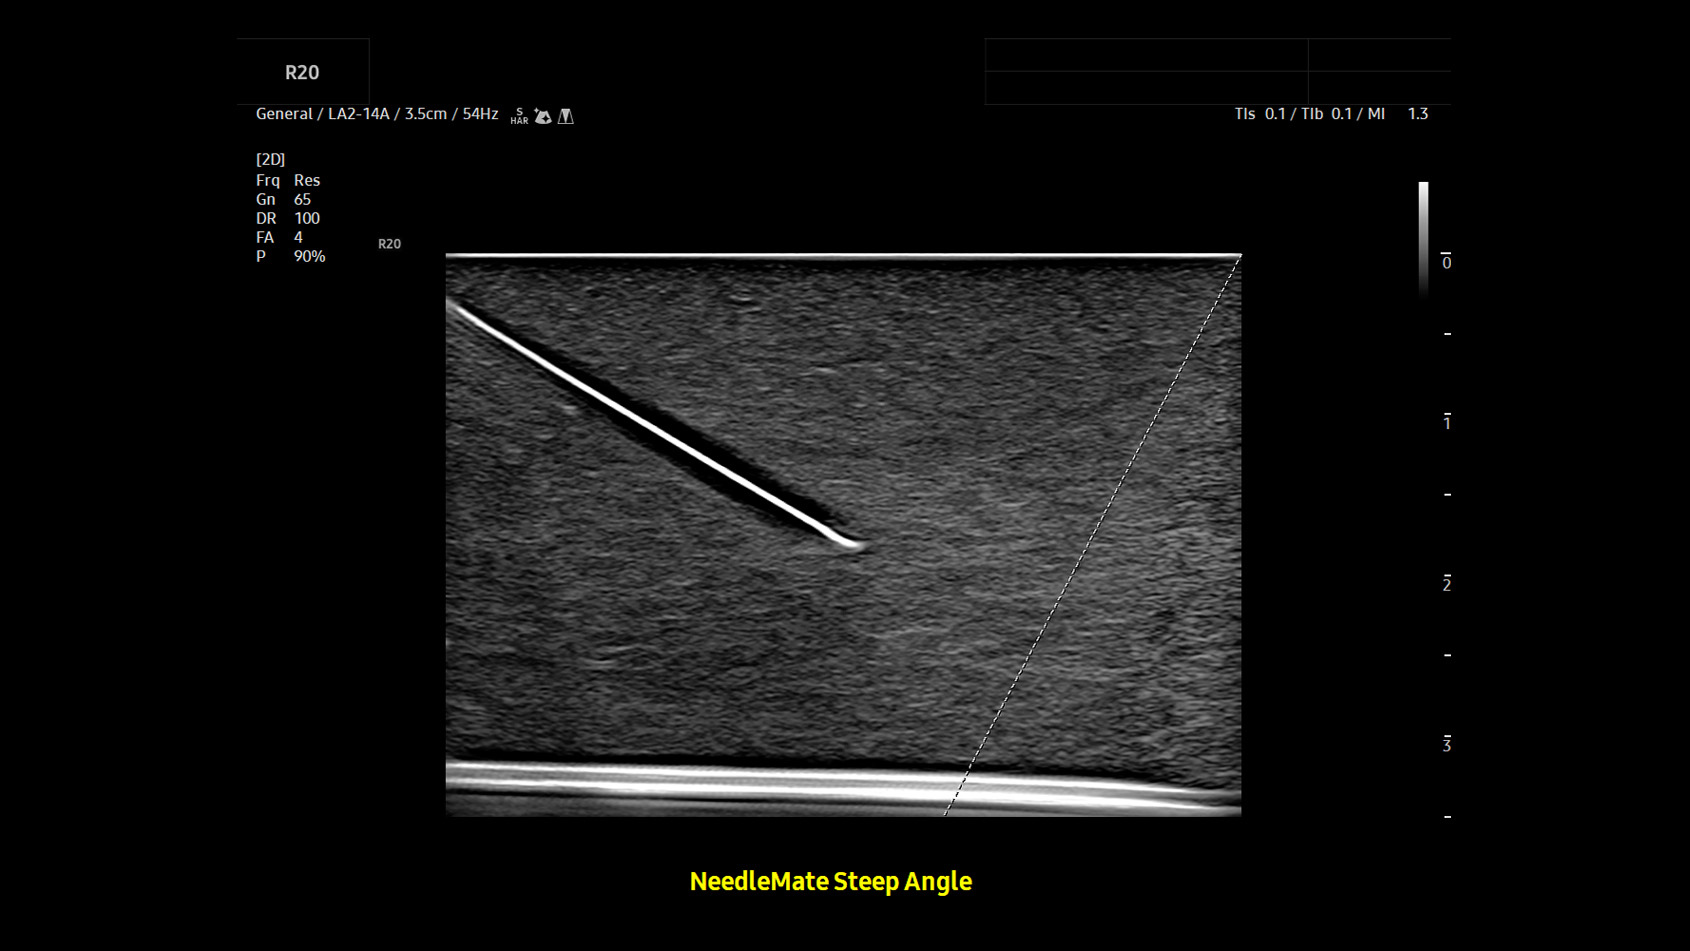
Task: Click the small R20 probe orientation marker
Action: 389,244
